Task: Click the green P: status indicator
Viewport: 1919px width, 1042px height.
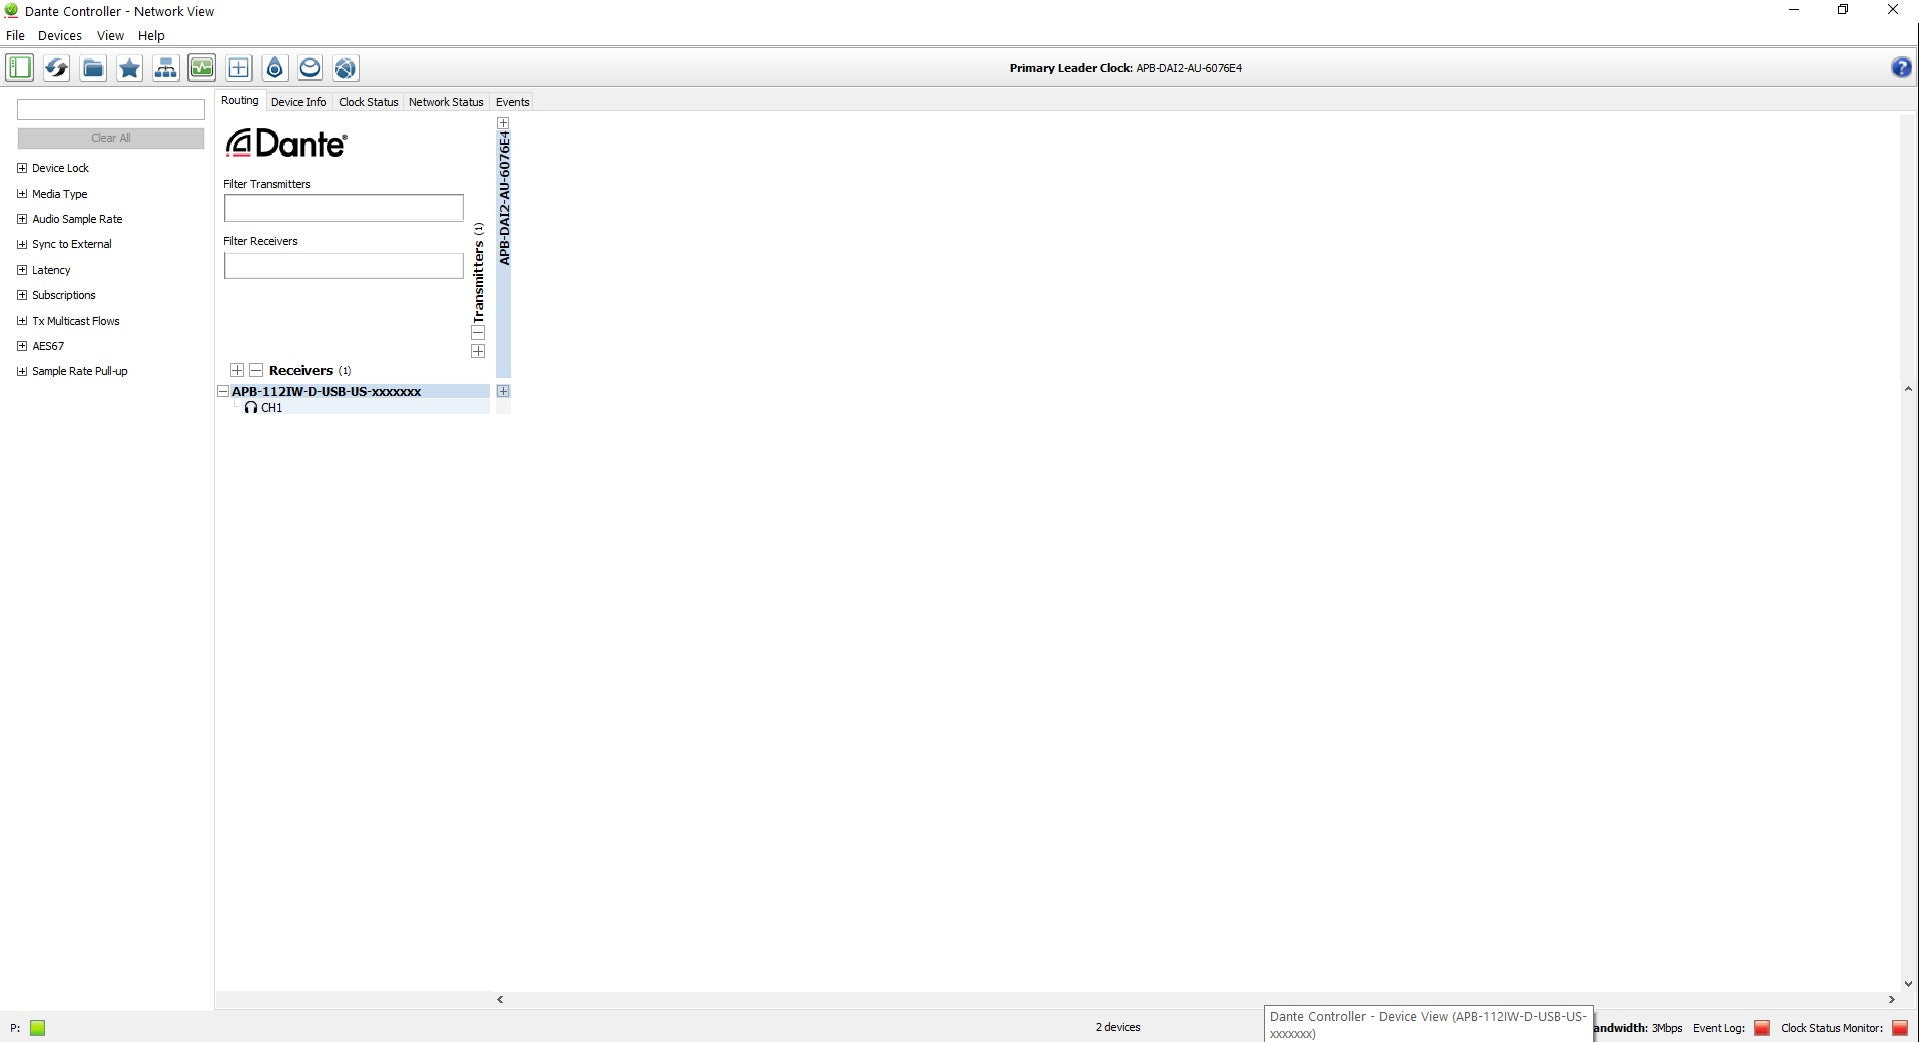Action: tap(38, 1028)
